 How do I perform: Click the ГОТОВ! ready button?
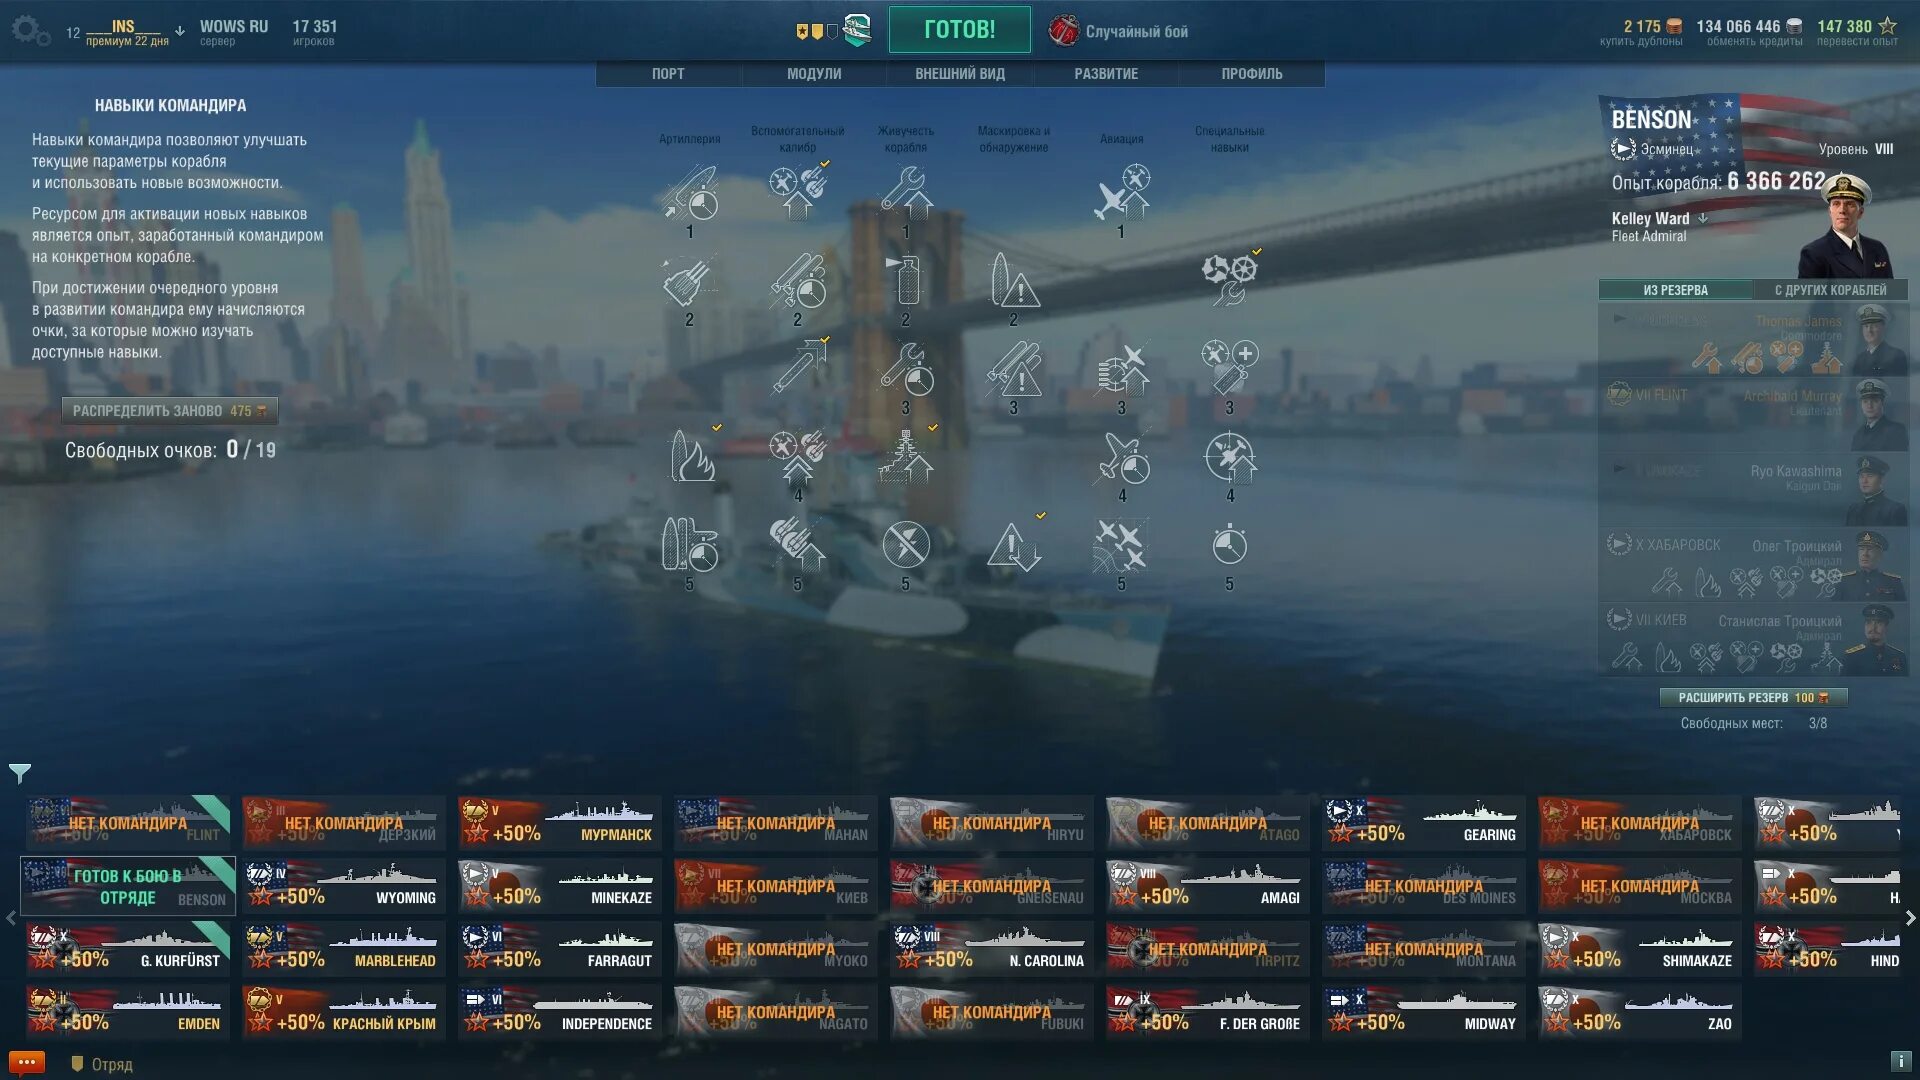(959, 30)
